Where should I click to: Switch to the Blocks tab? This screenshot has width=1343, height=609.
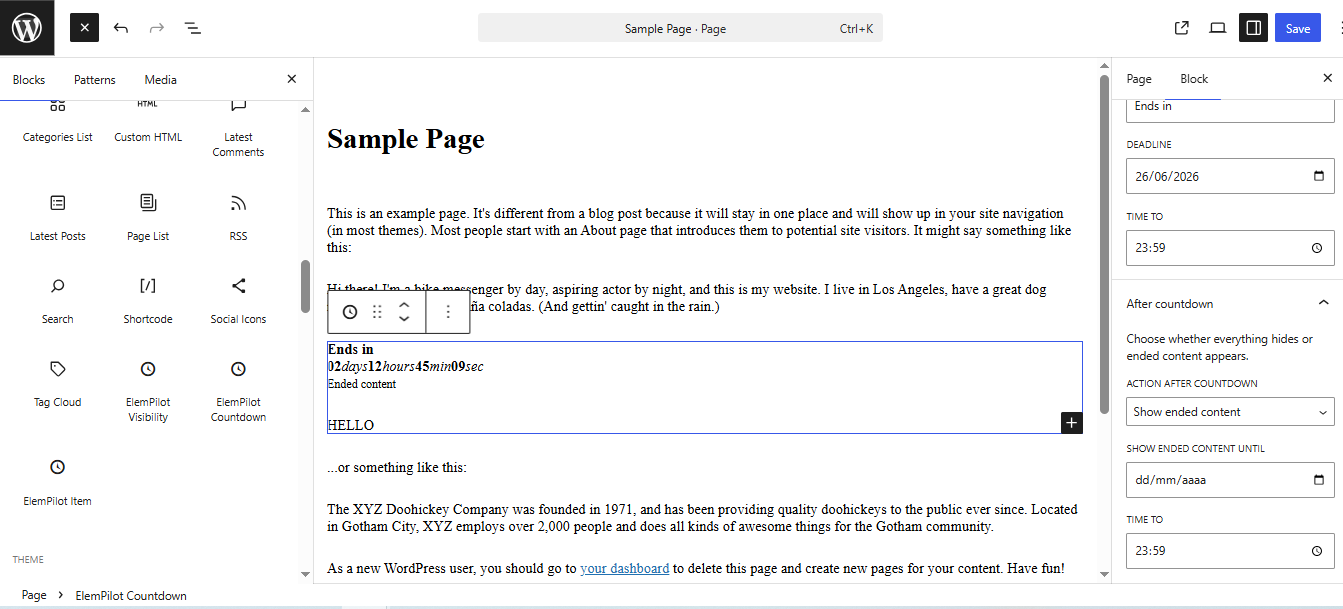29,80
